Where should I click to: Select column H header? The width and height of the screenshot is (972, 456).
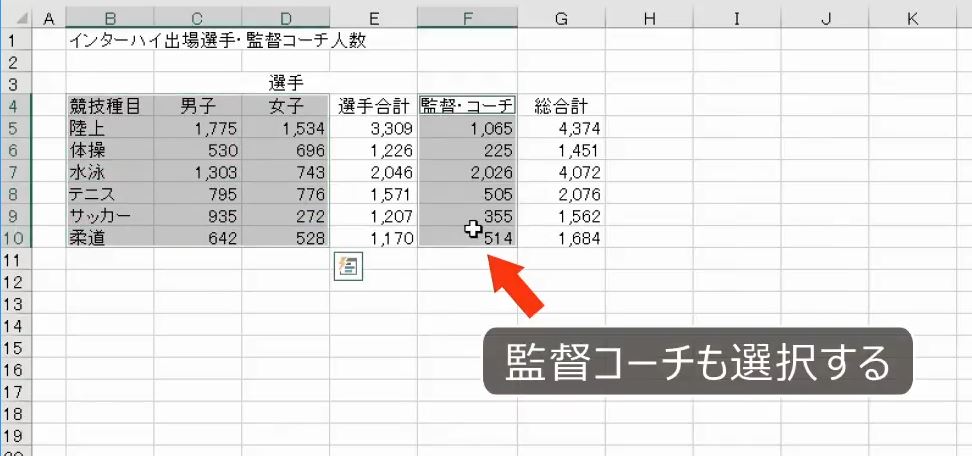tap(649, 19)
